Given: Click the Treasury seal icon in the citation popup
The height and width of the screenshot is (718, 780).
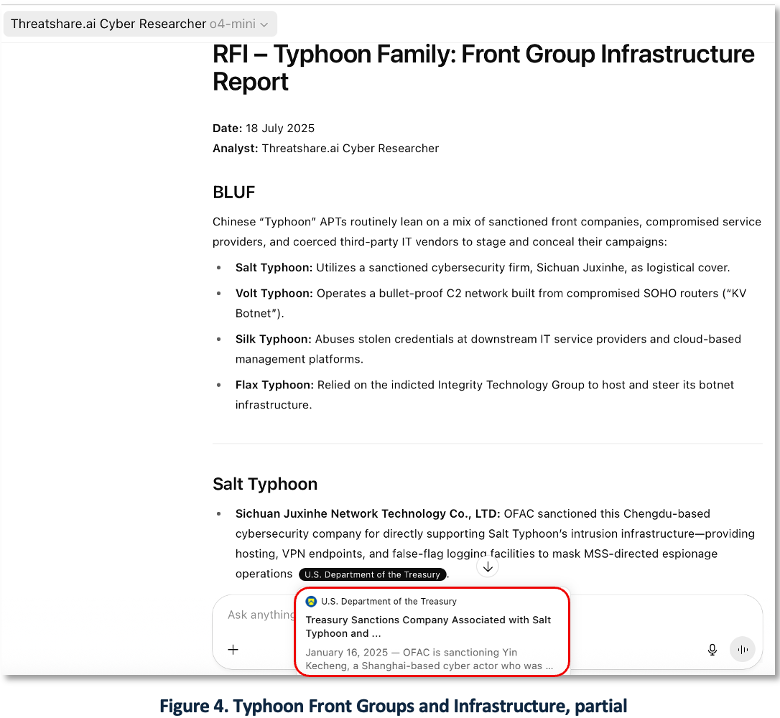Looking at the screenshot, I should coord(311,601).
